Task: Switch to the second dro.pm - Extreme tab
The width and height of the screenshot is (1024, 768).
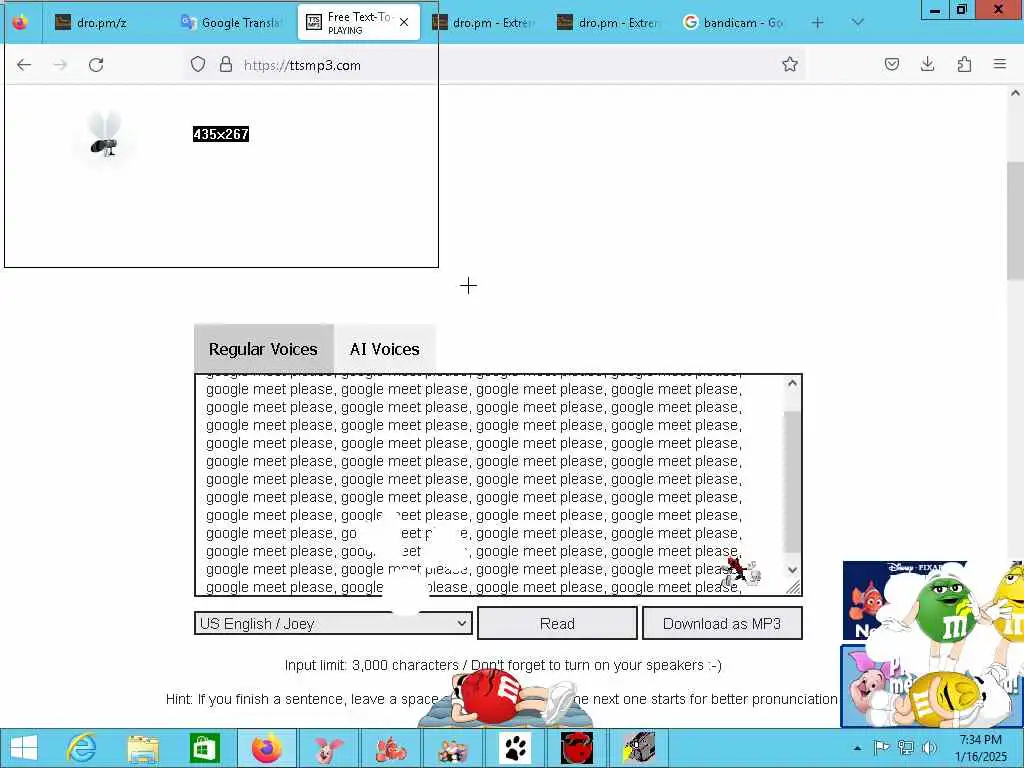Action: point(610,23)
